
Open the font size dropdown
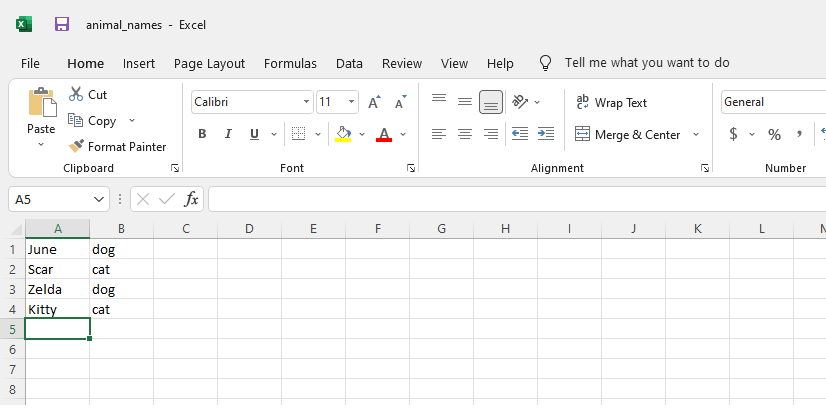coord(351,102)
